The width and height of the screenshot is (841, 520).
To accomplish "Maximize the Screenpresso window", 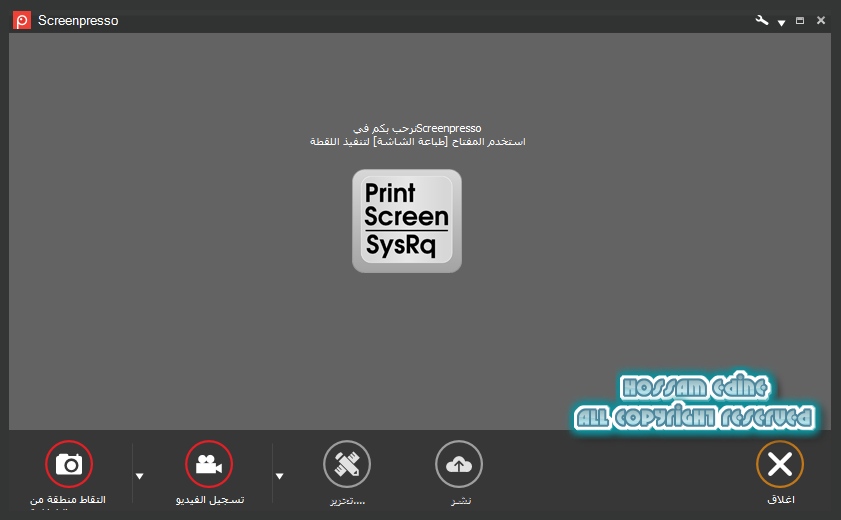I will 800,20.
